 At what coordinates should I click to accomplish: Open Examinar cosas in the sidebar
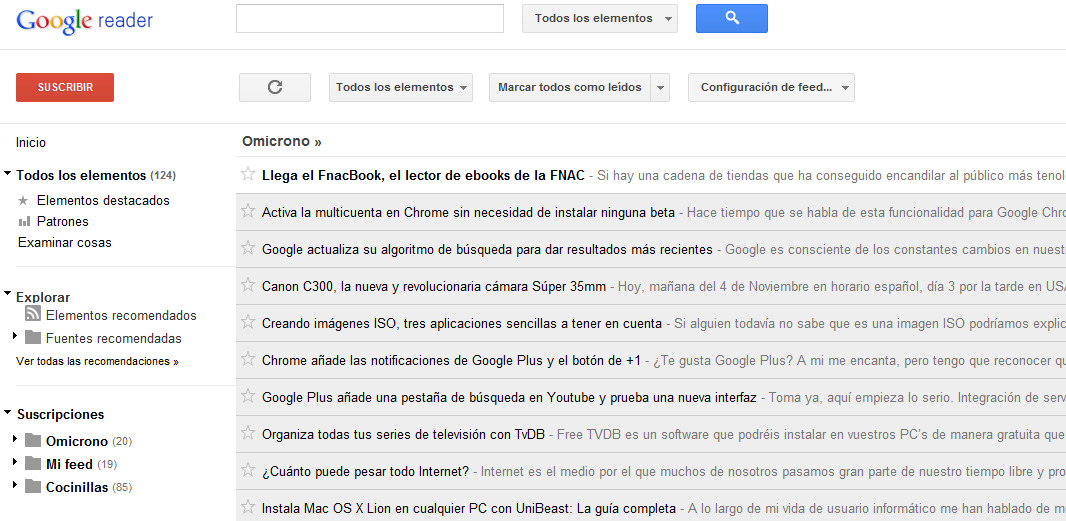pyautogui.click(x=65, y=243)
